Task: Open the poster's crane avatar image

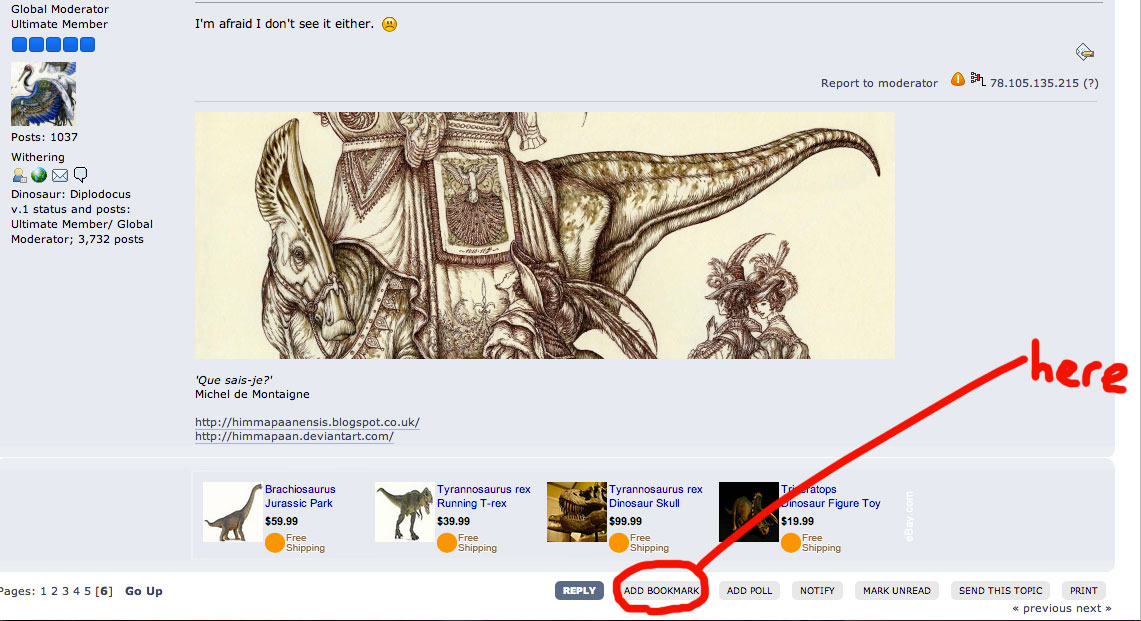Action: coord(44,94)
